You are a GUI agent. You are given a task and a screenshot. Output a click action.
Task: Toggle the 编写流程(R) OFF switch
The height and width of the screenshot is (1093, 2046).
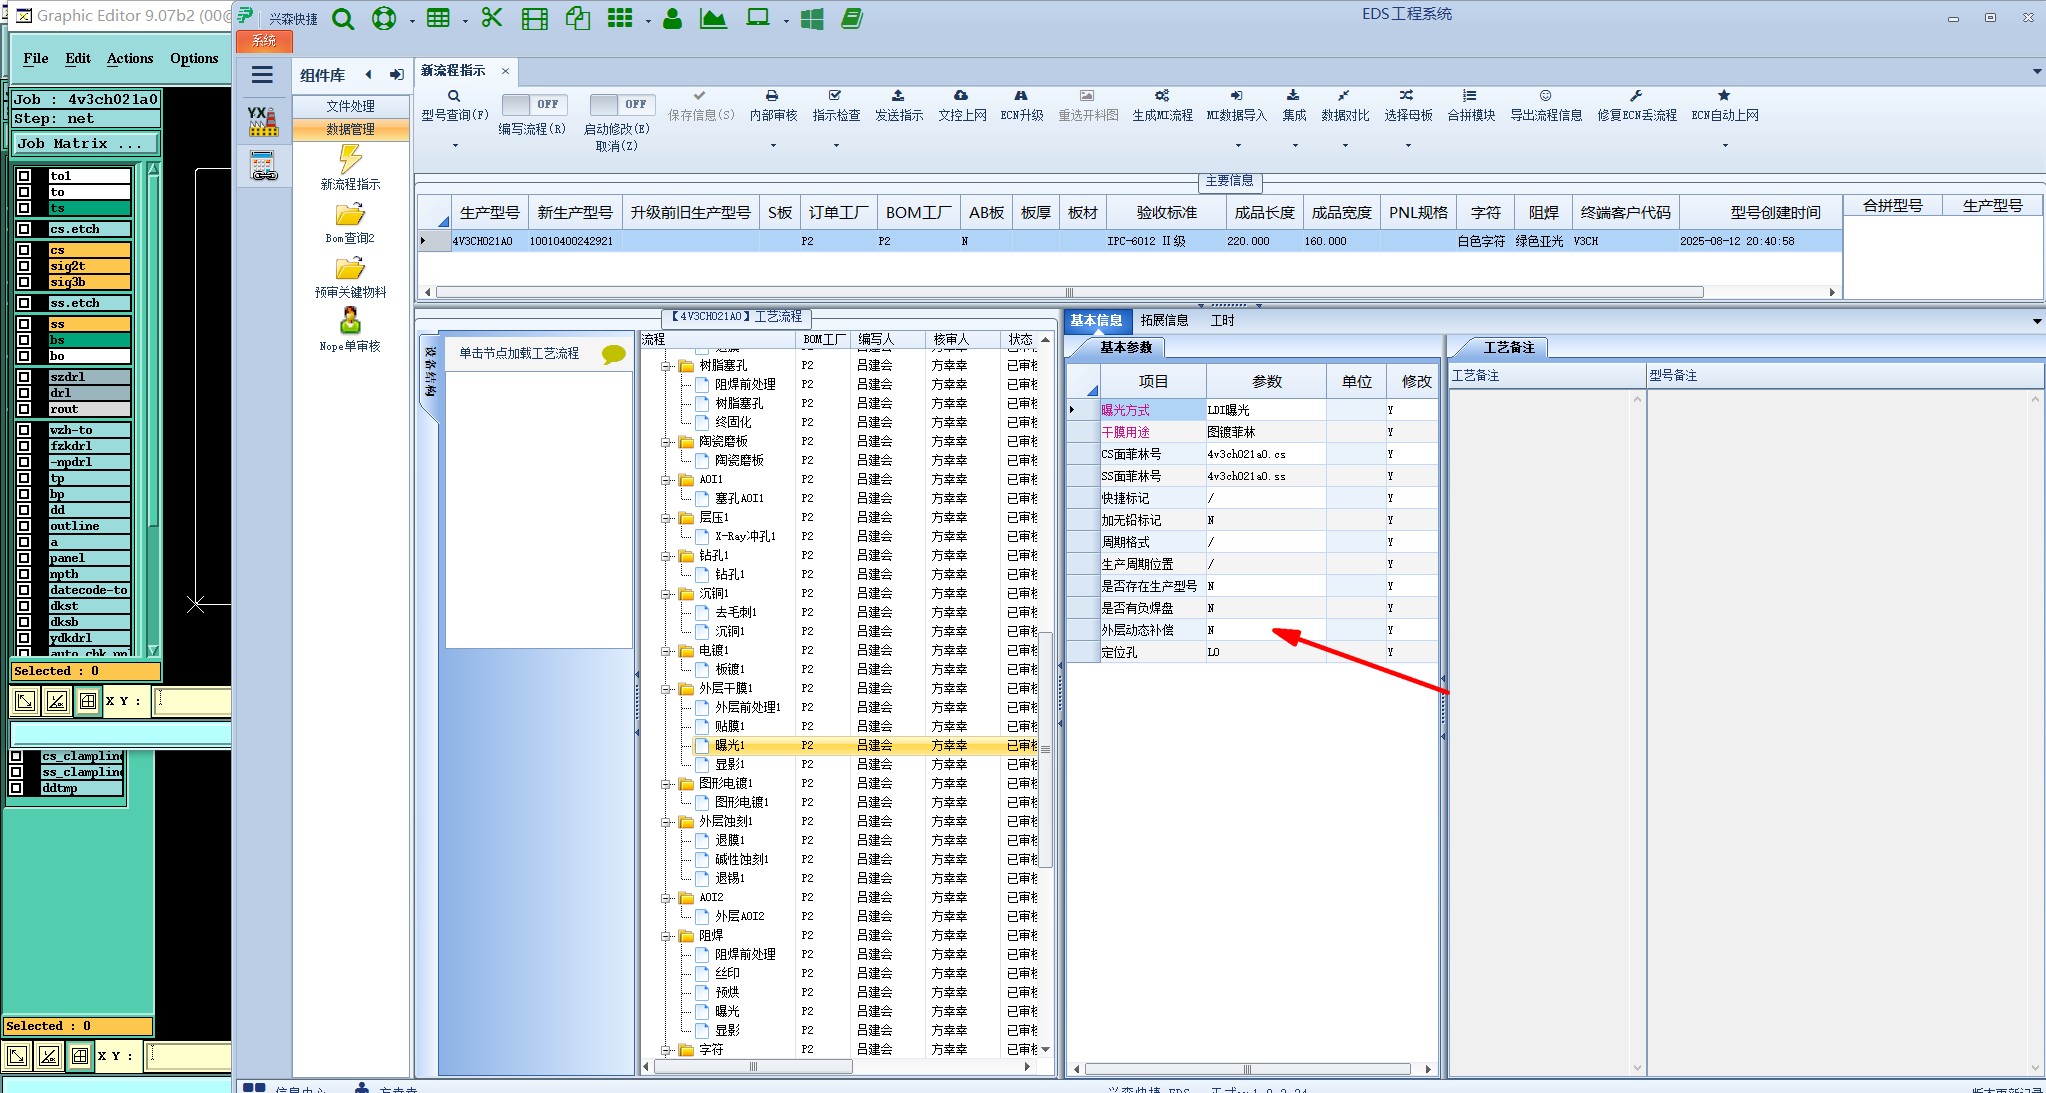(x=534, y=104)
